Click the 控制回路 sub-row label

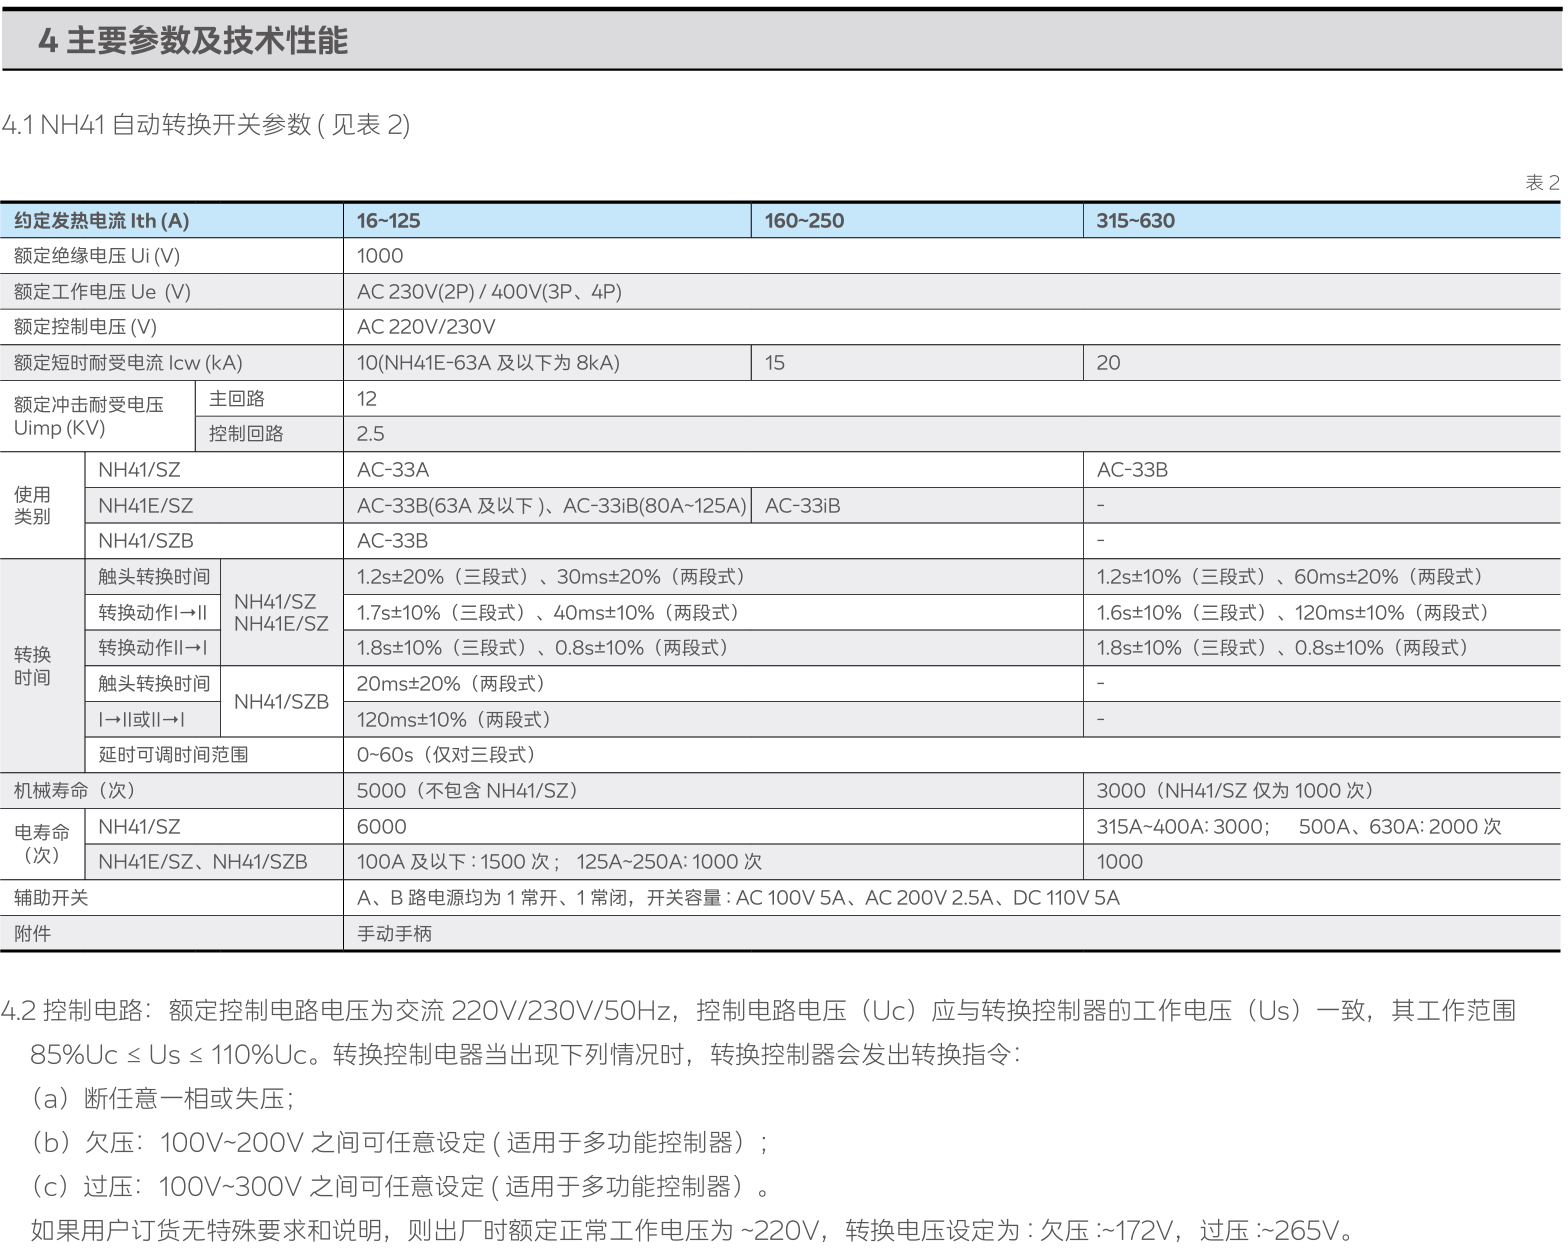click(246, 434)
